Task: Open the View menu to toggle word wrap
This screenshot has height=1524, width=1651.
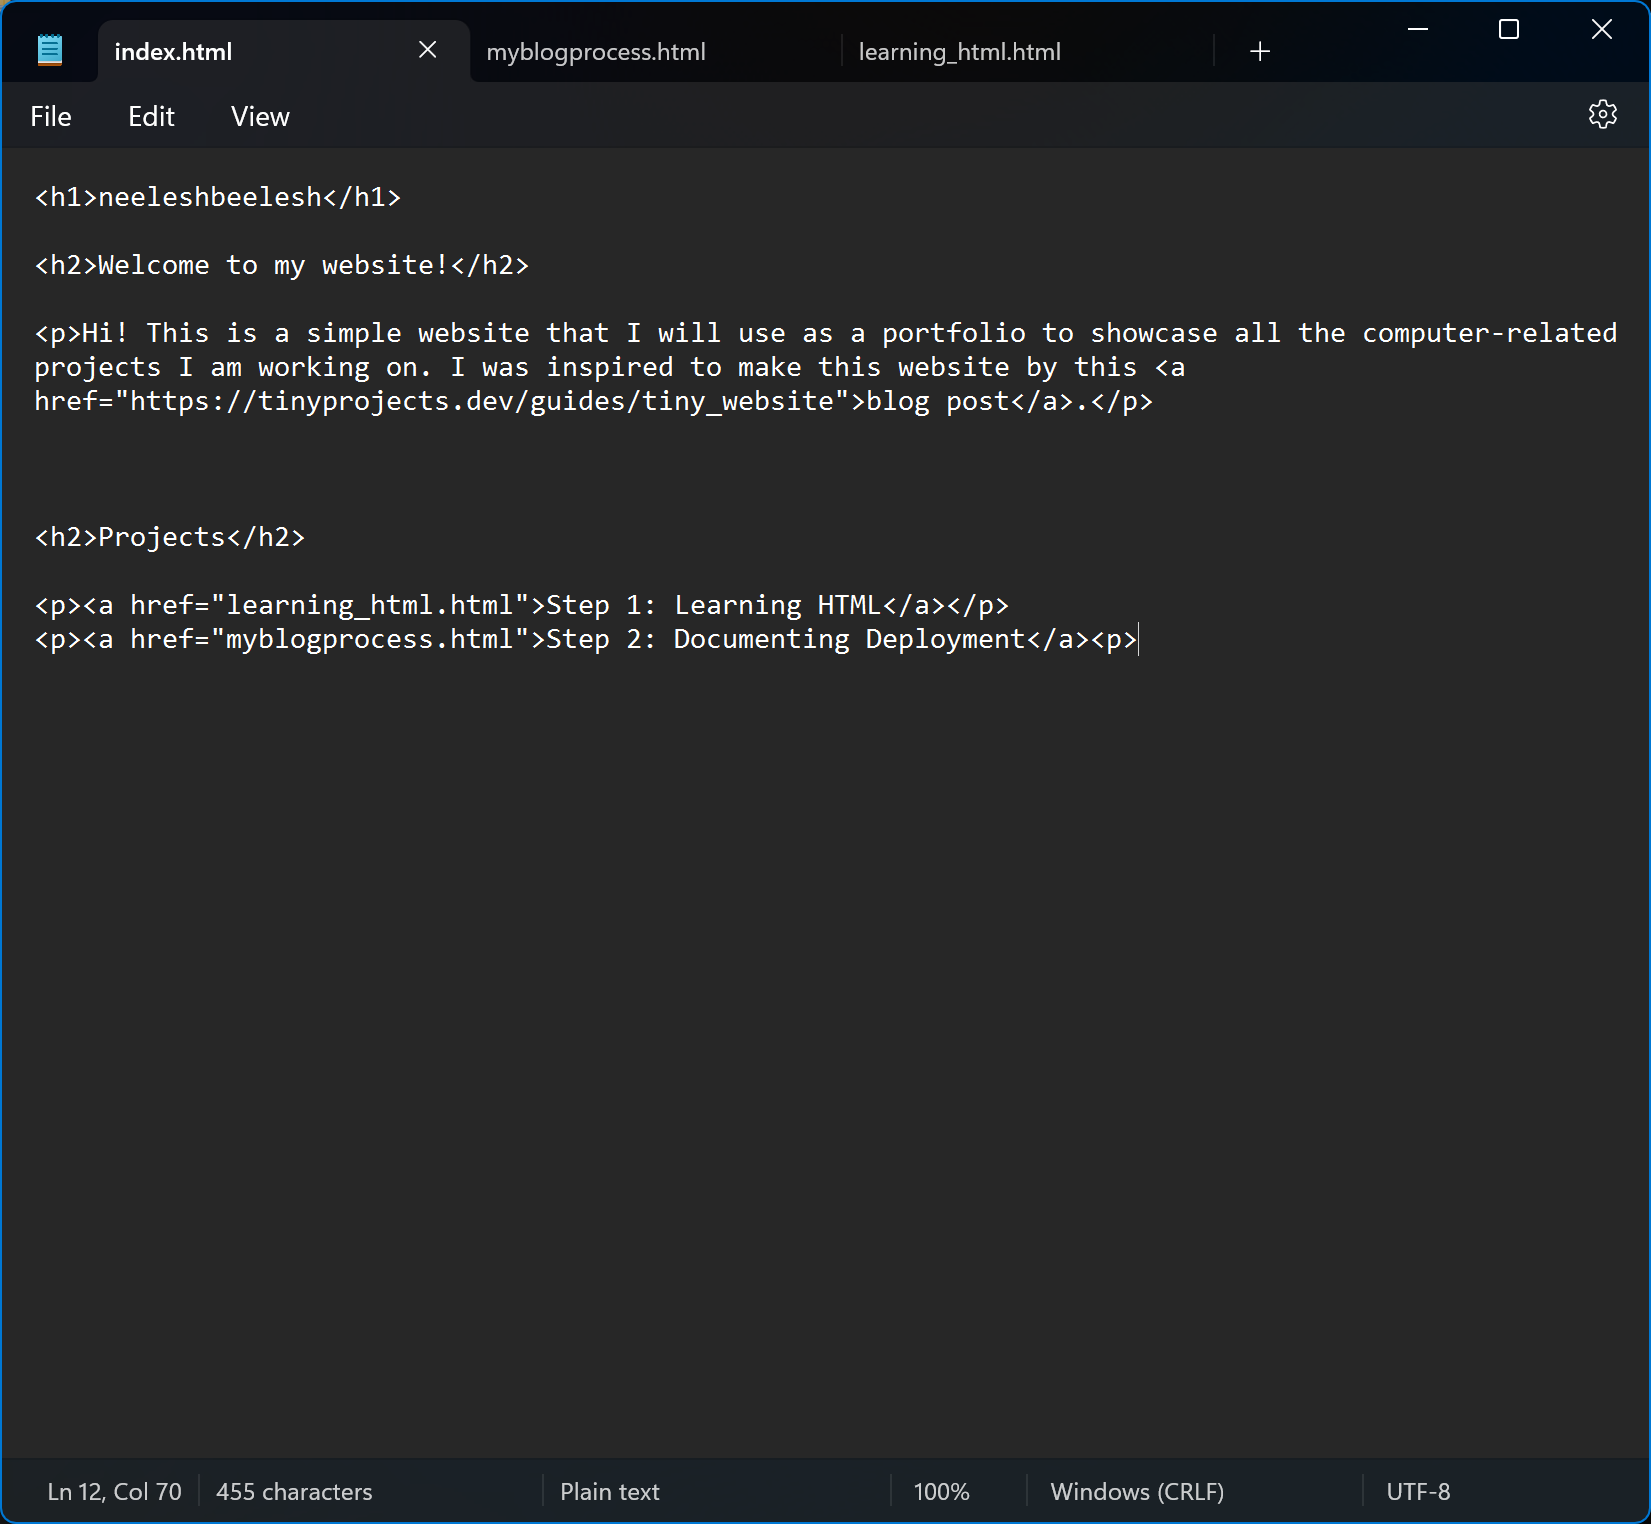Action: point(259,116)
